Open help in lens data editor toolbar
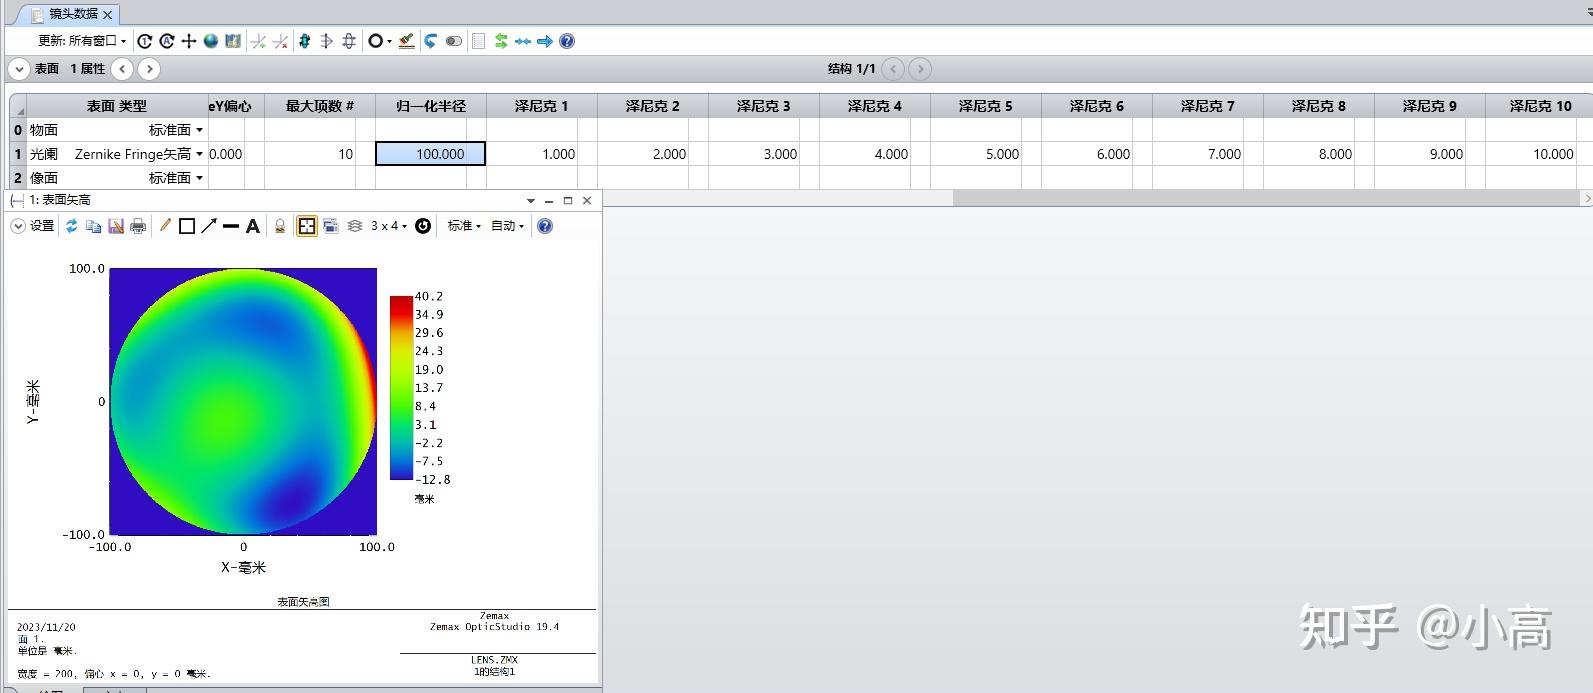The image size is (1593, 693). [567, 41]
